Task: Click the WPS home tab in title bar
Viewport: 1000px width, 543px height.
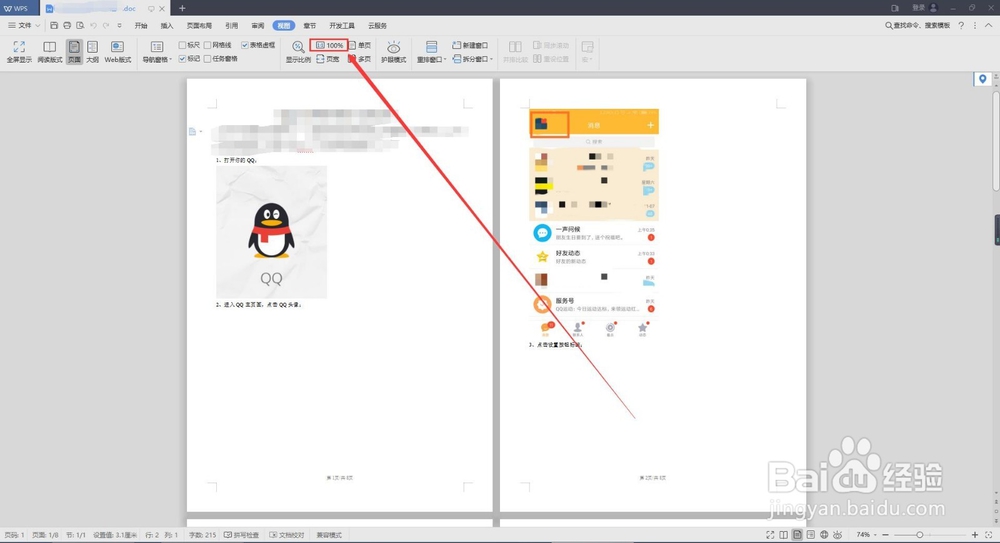Action: click(x=17, y=8)
